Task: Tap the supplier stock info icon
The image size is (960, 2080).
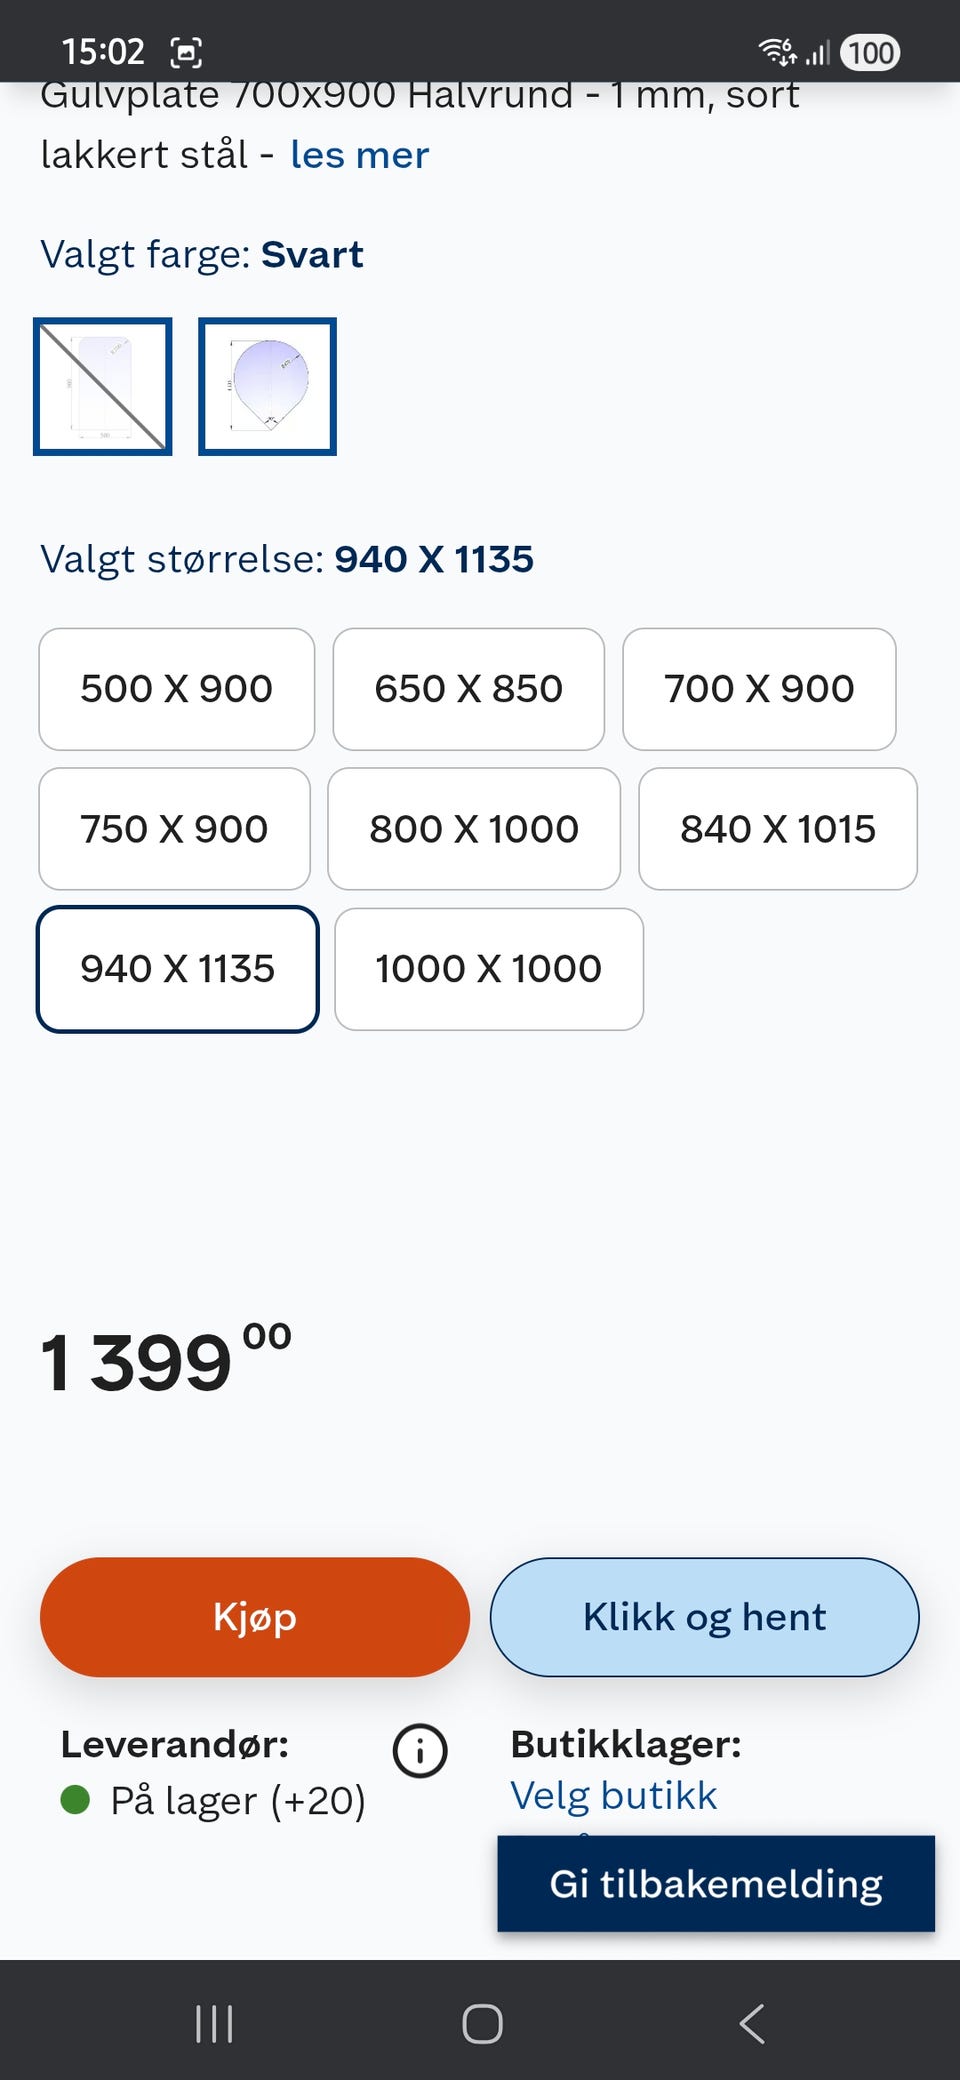Action: 420,1751
